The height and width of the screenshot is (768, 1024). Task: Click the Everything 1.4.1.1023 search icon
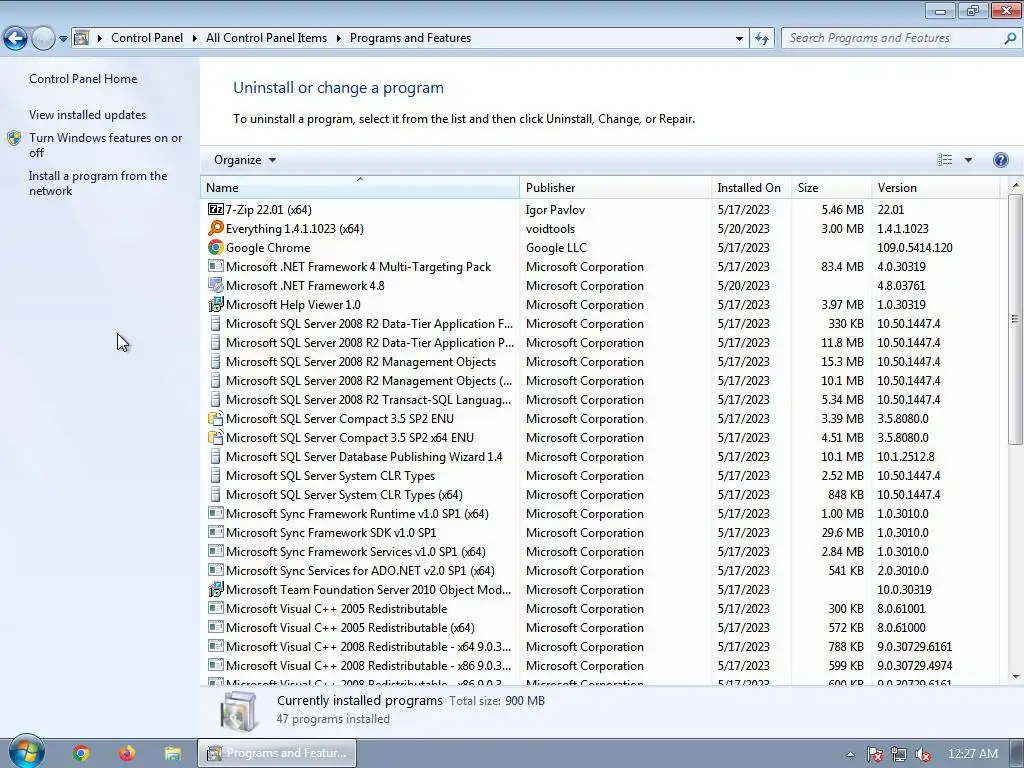pos(215,228)
